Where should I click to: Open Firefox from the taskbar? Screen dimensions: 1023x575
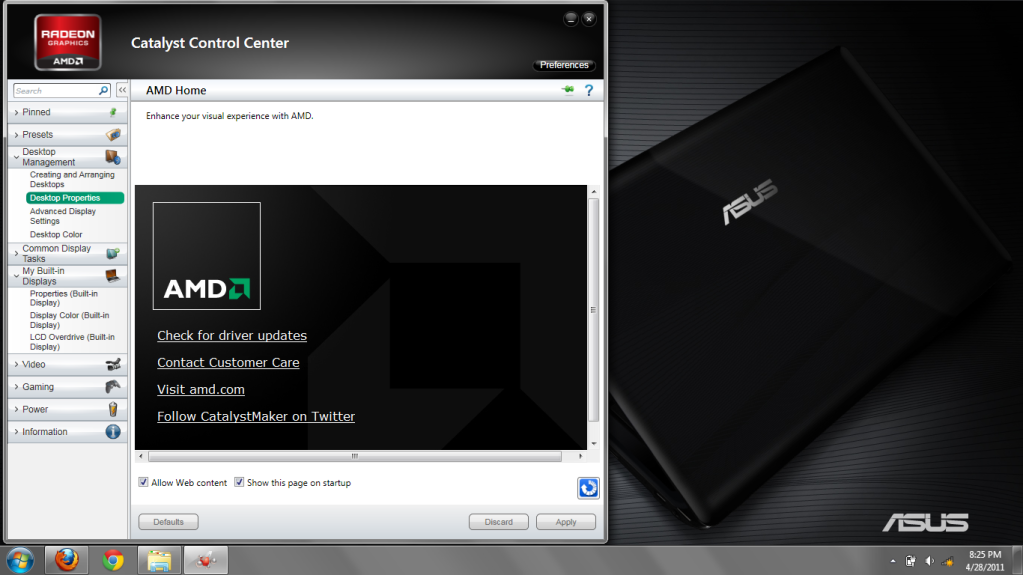(x=66, y=560)
